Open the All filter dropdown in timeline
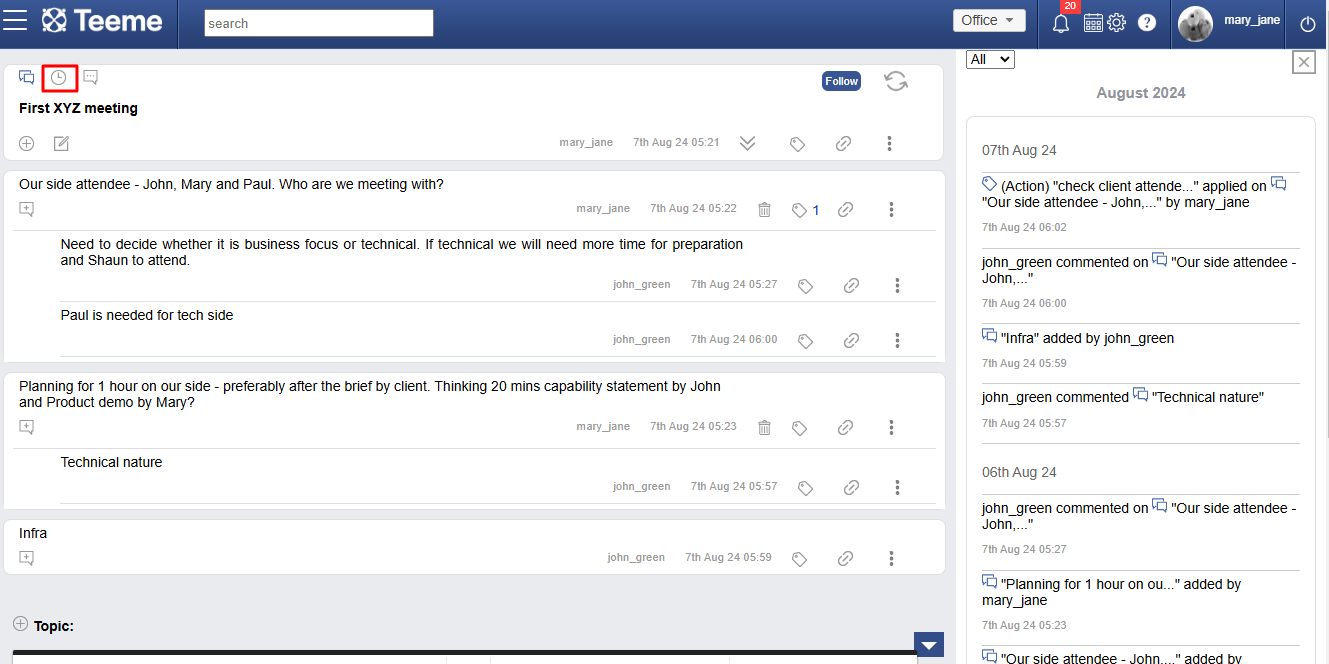The image size is (1329, 664). [x=990, y=59]
